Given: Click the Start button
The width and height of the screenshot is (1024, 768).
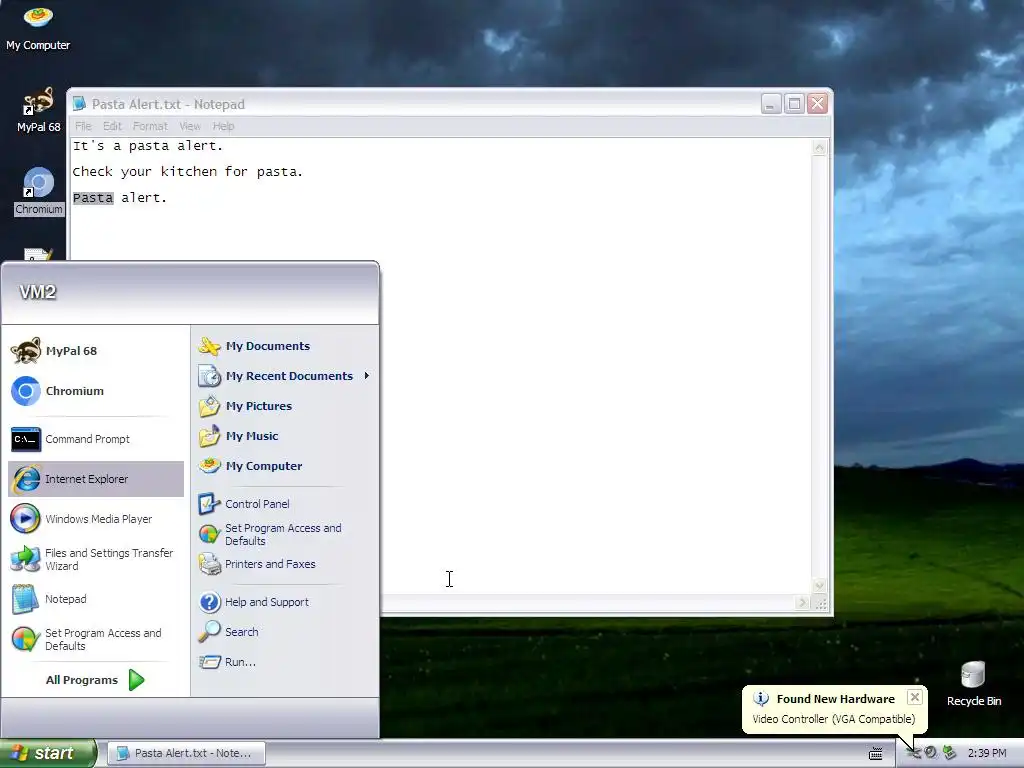Looking at the screenshot, I should click(48, 753).
